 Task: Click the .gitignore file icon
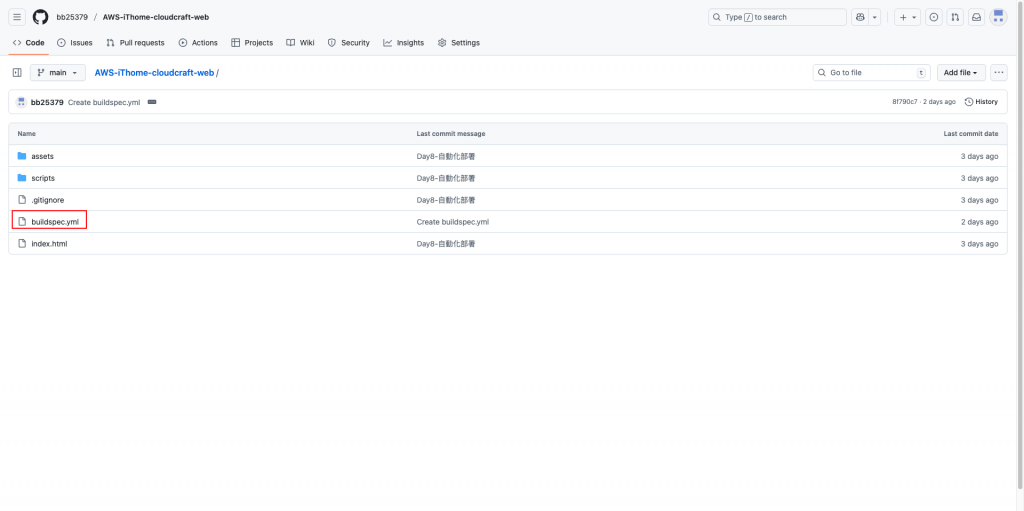pyautogui.click(x=22, y=200)
